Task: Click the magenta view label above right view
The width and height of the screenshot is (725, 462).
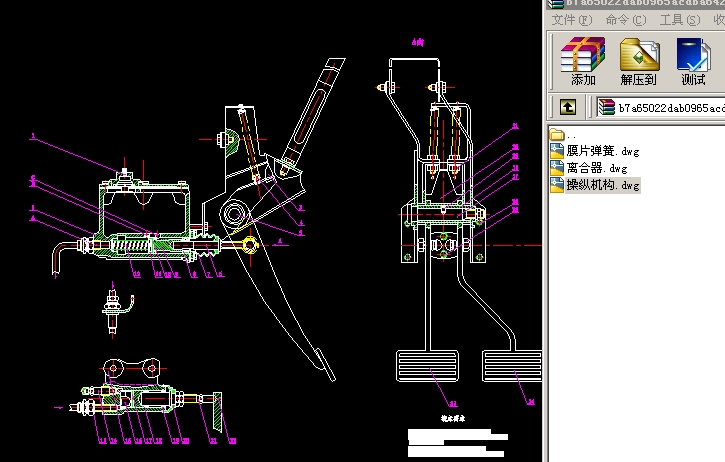Action: pyautogui.click(x=418, y=43)
